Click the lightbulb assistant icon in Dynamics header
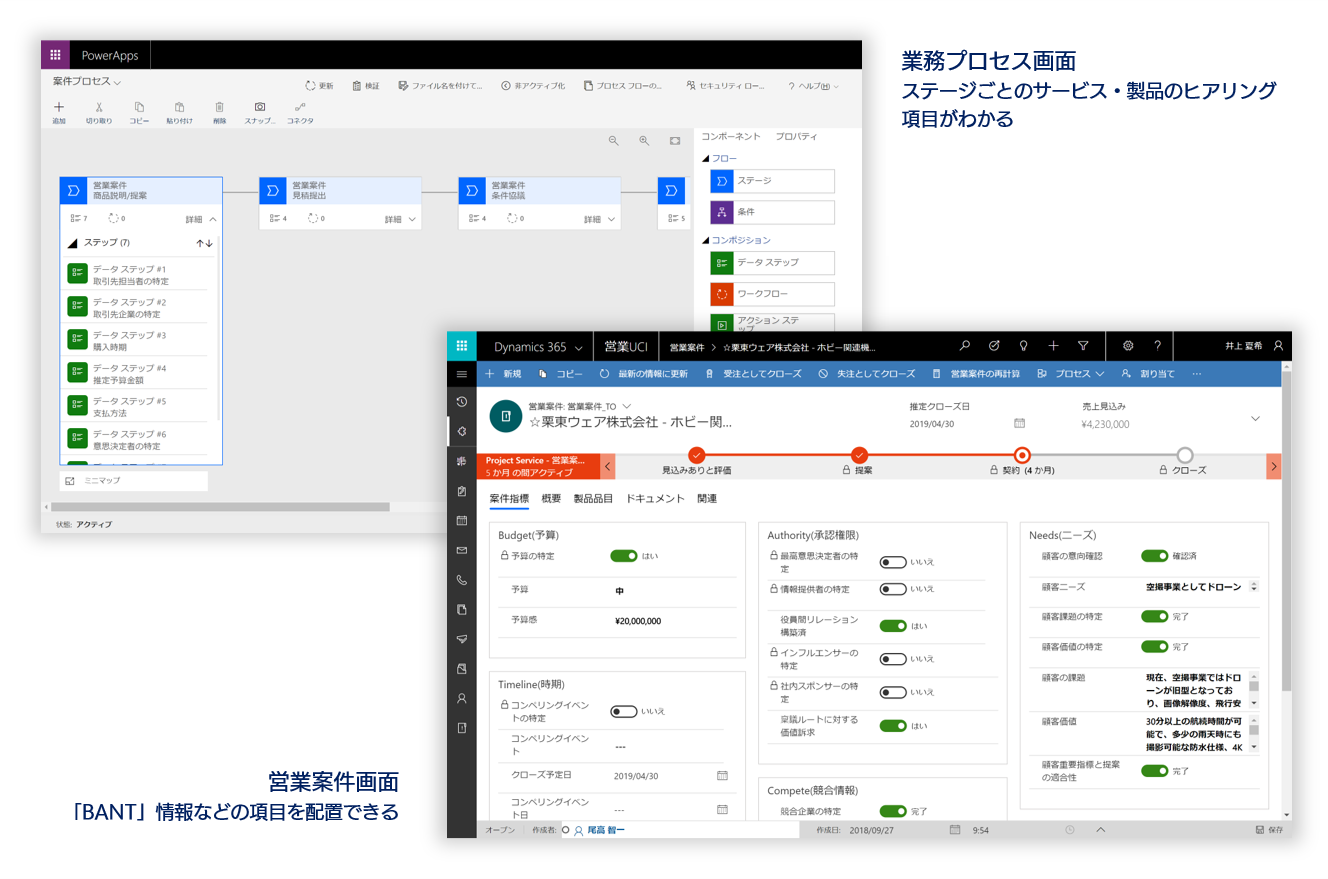 coord(1024,346)
